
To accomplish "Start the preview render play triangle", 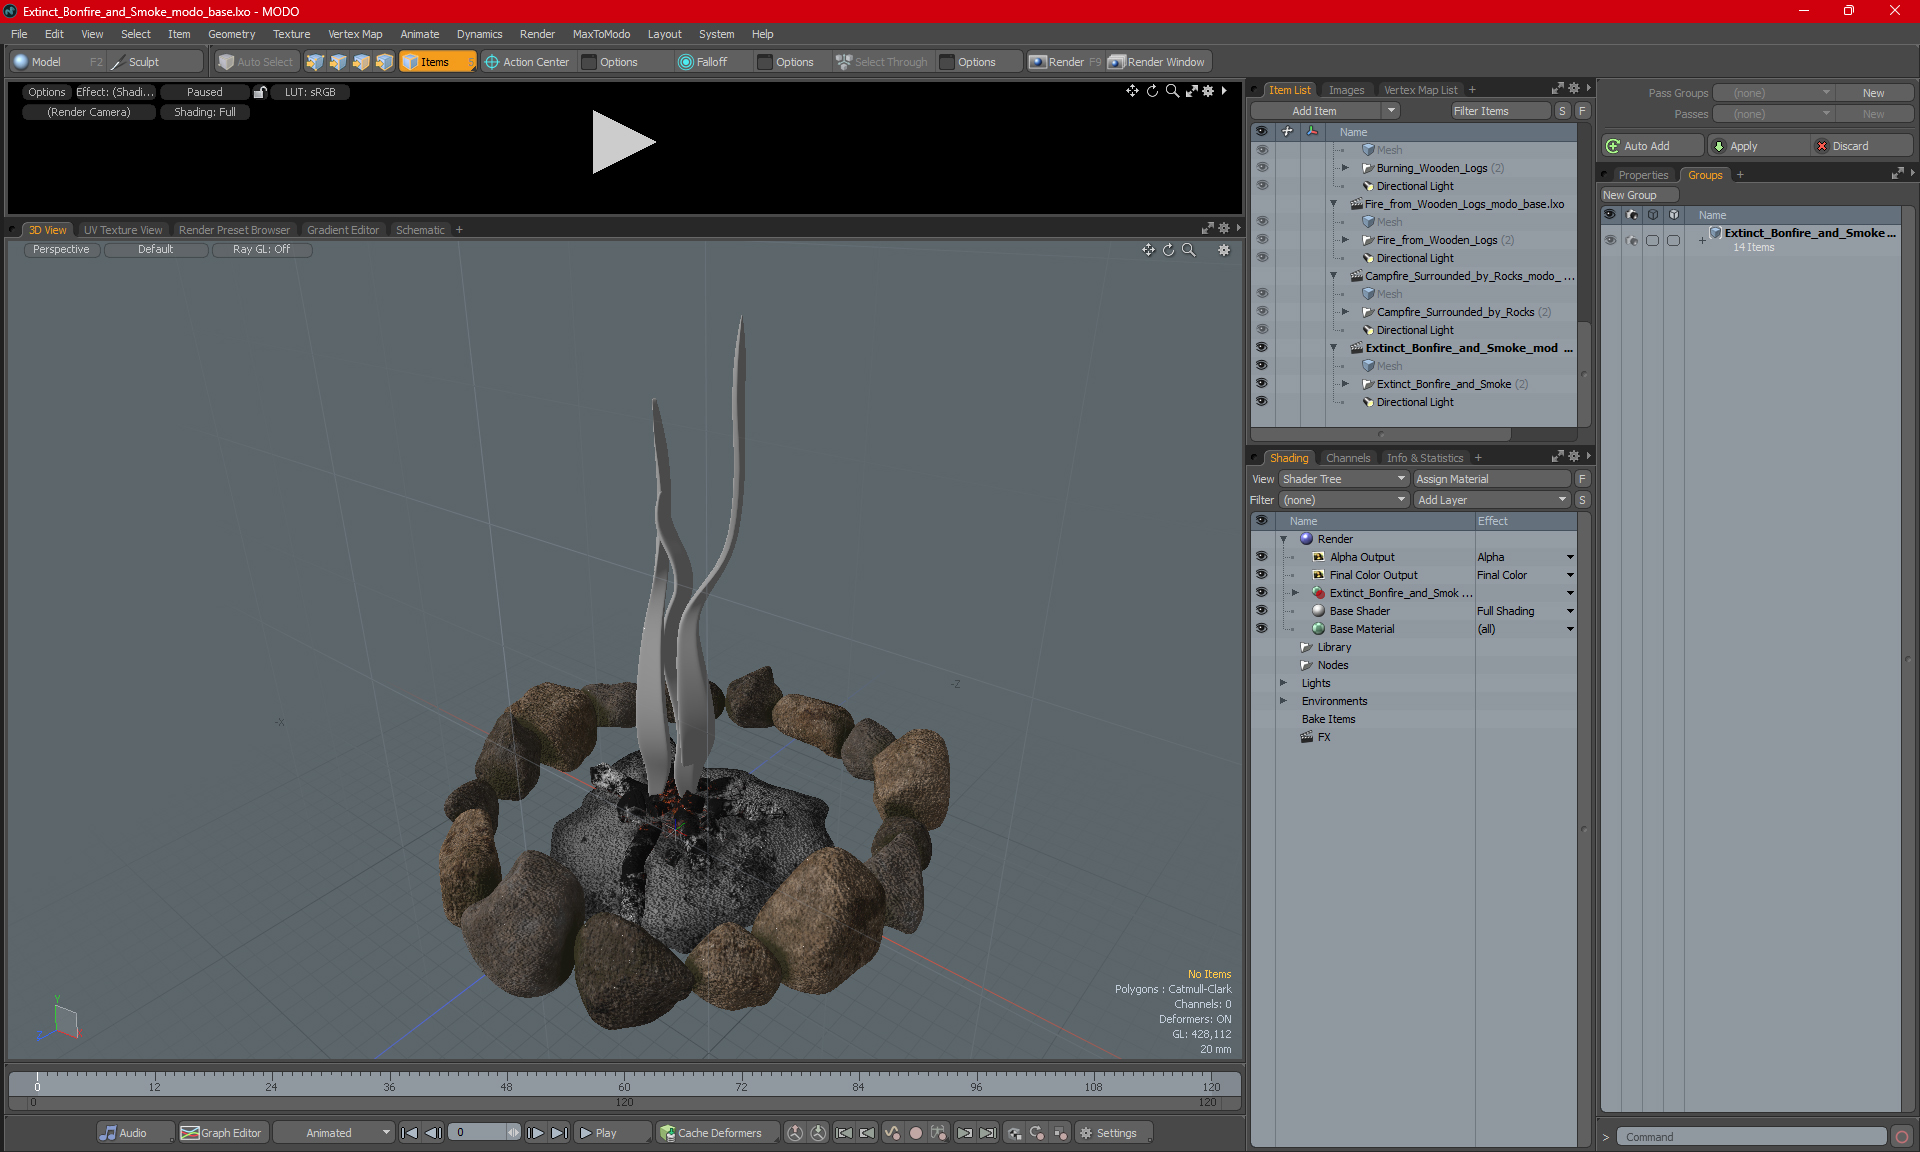I will (x=622, y=142).
